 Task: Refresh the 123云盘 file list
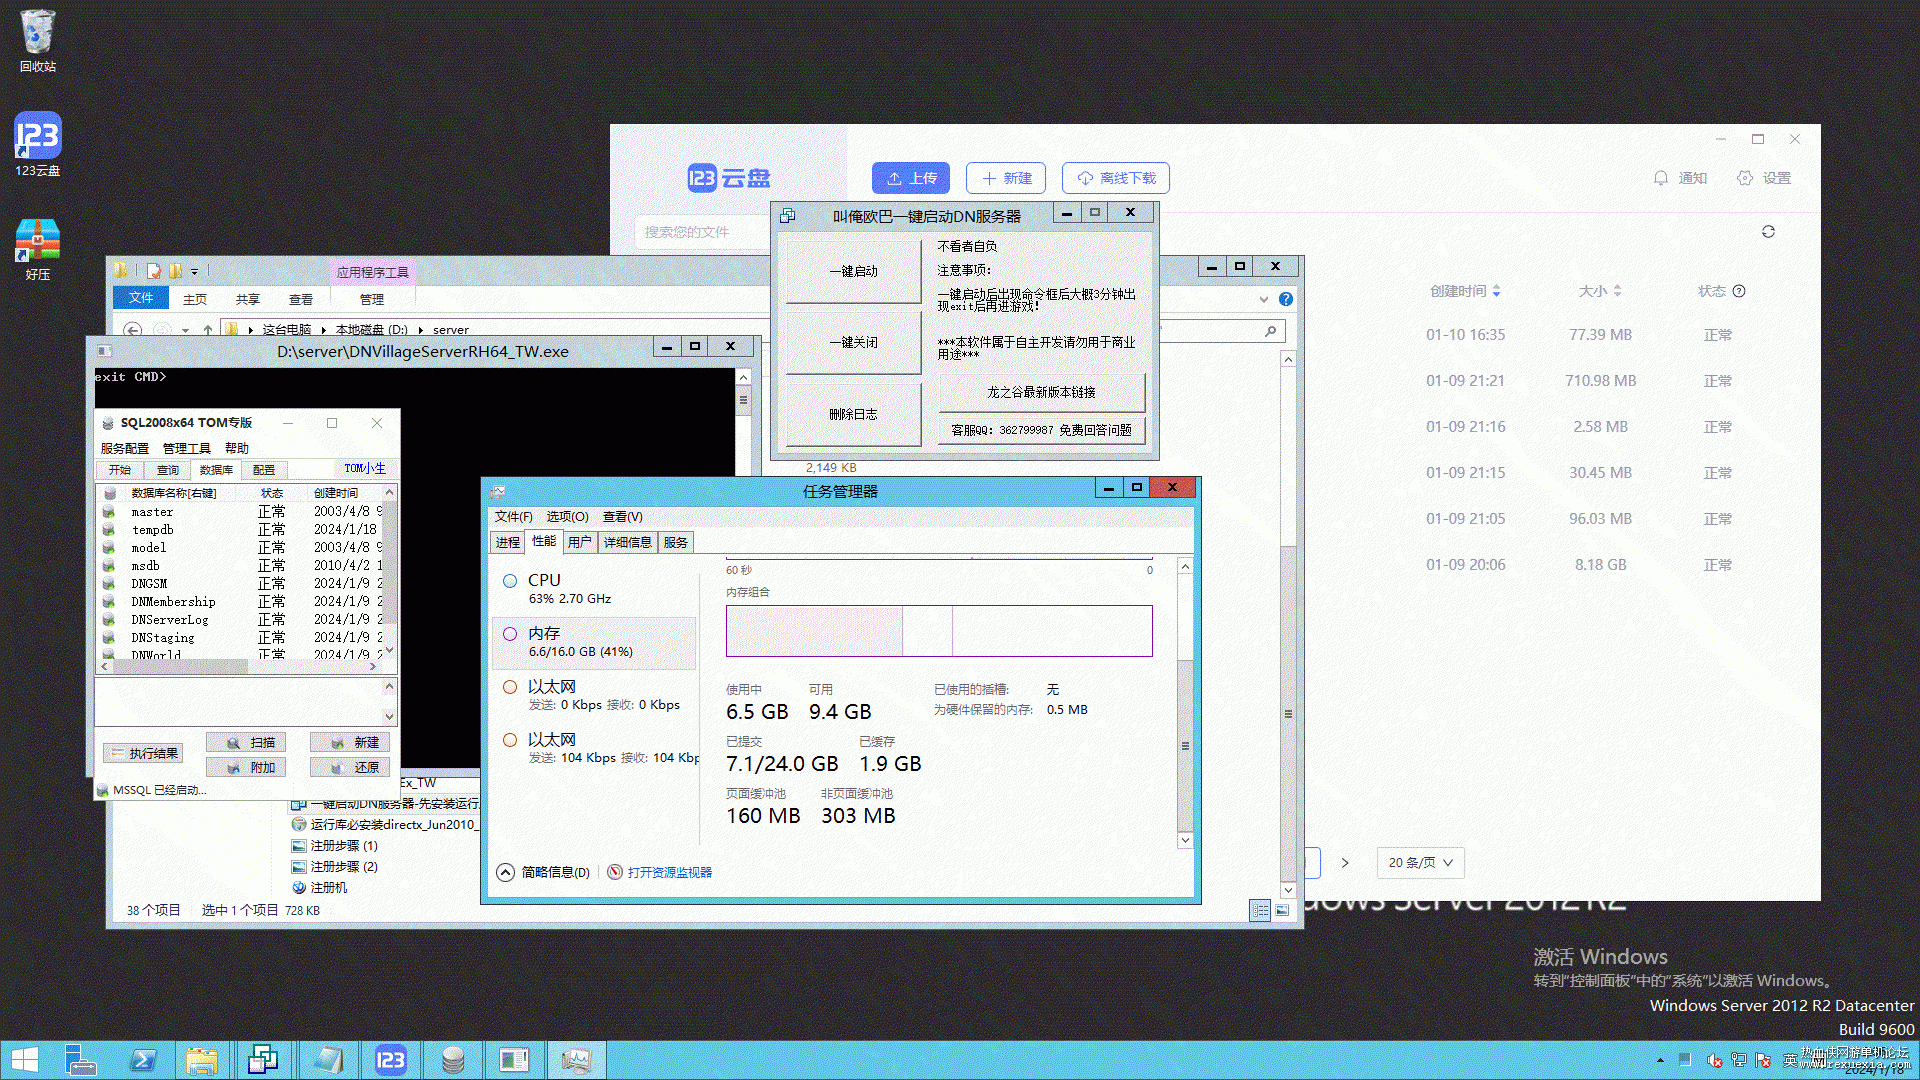(1768, 232)
